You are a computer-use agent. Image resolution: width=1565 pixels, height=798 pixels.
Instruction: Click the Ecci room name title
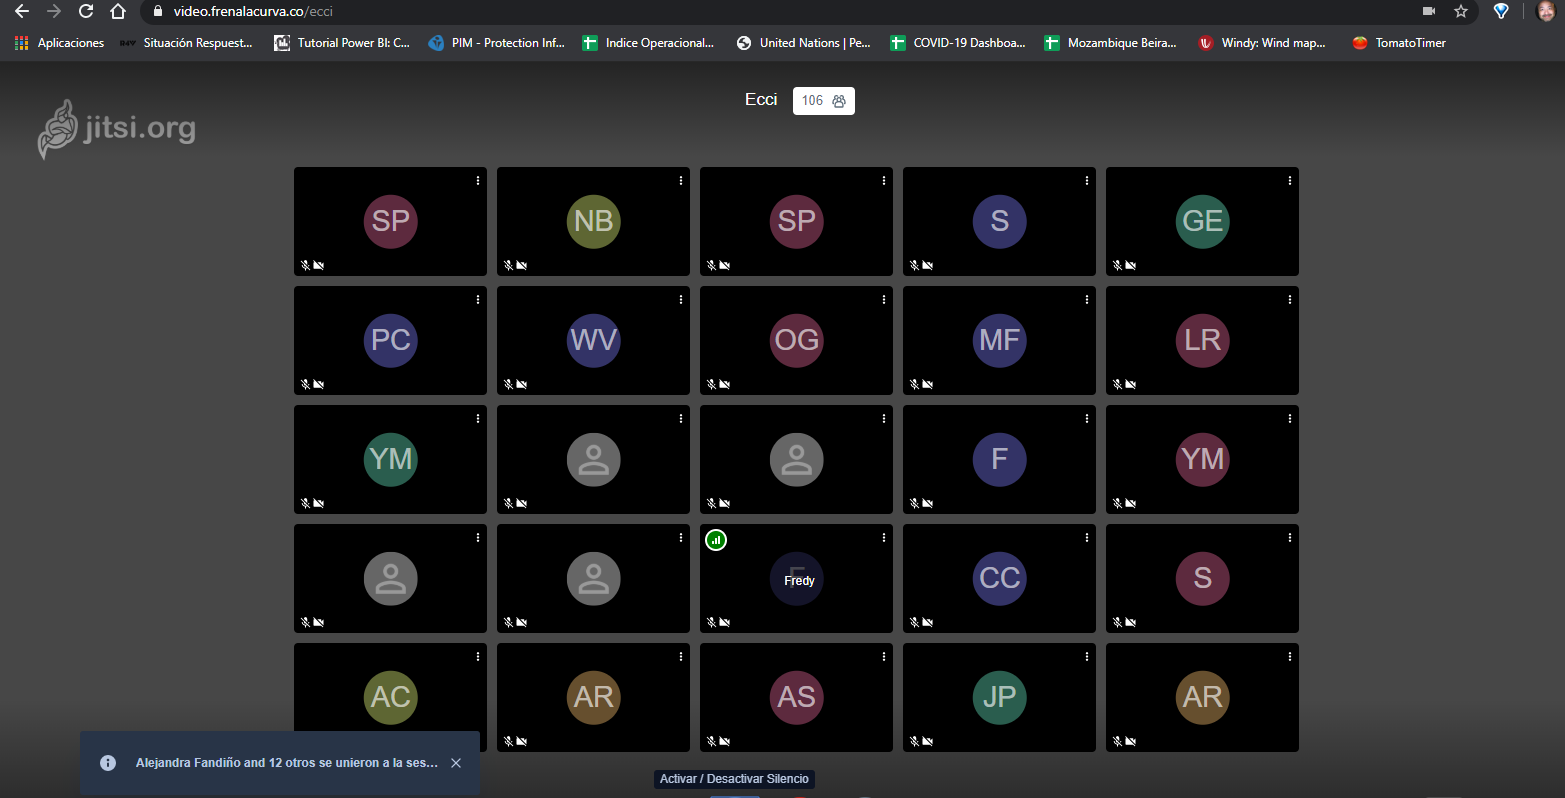761,100
